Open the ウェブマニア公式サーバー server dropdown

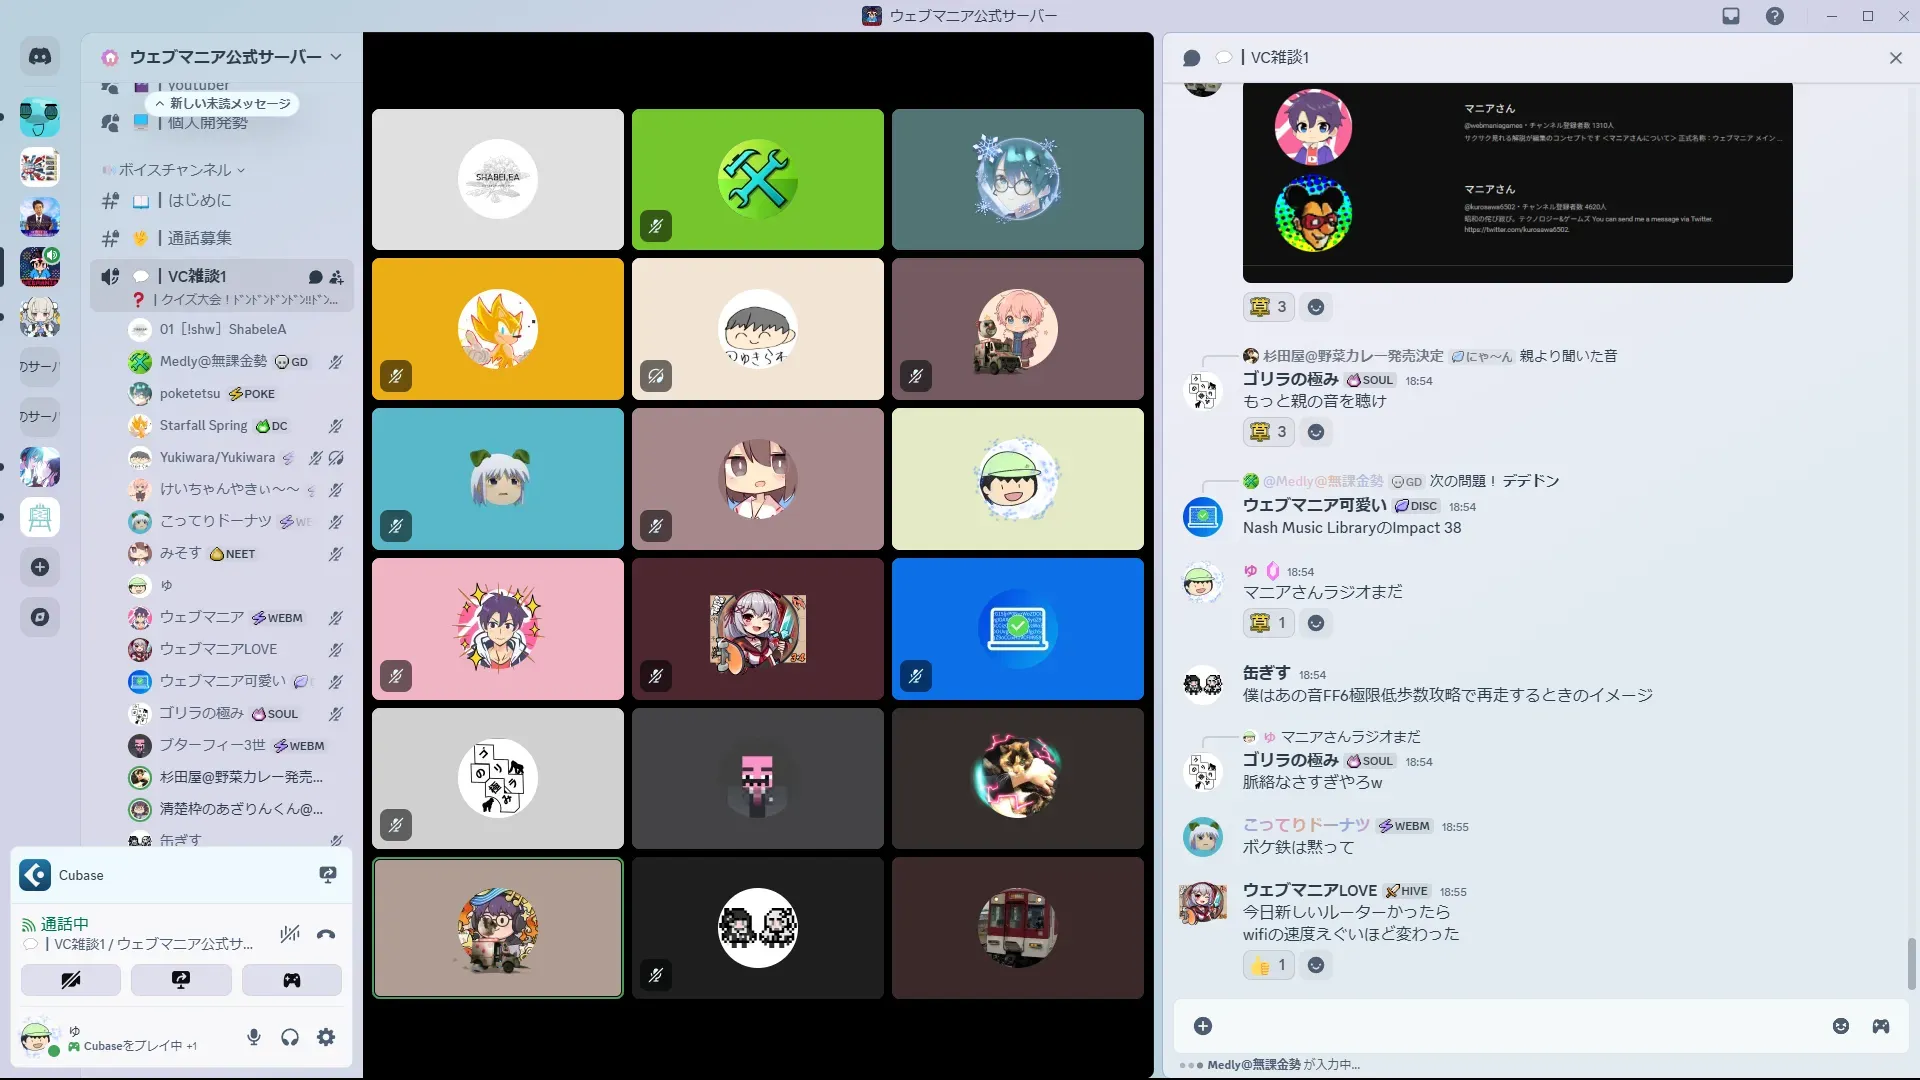225,57
